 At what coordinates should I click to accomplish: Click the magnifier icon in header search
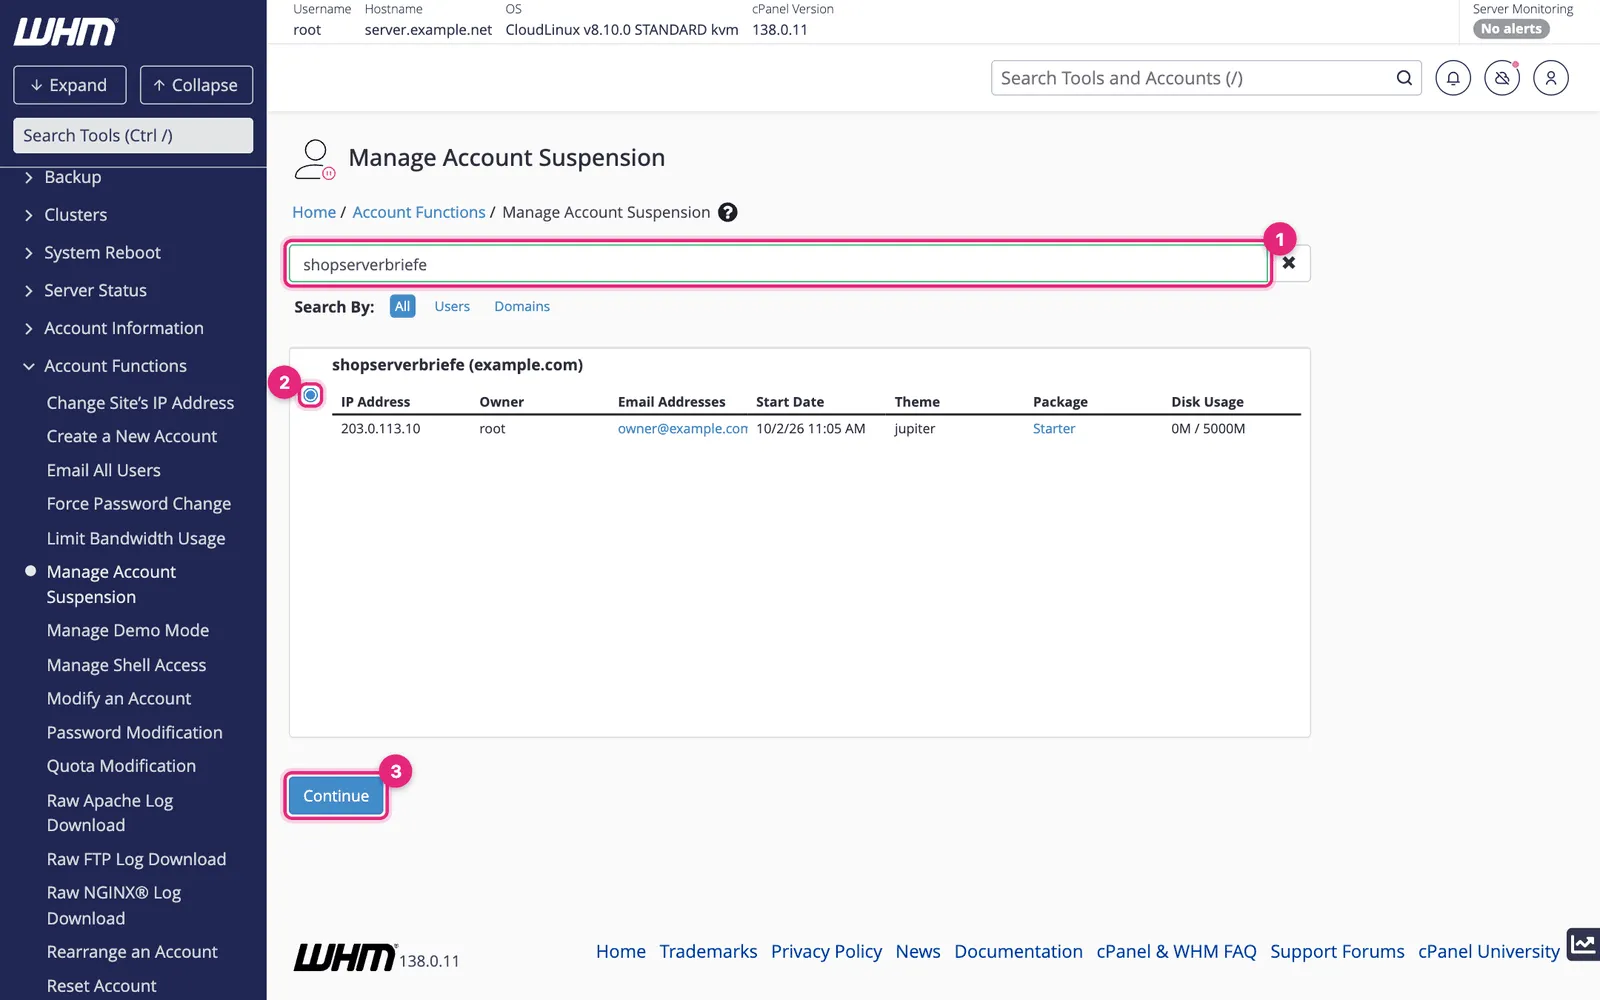pos(1404,78)
